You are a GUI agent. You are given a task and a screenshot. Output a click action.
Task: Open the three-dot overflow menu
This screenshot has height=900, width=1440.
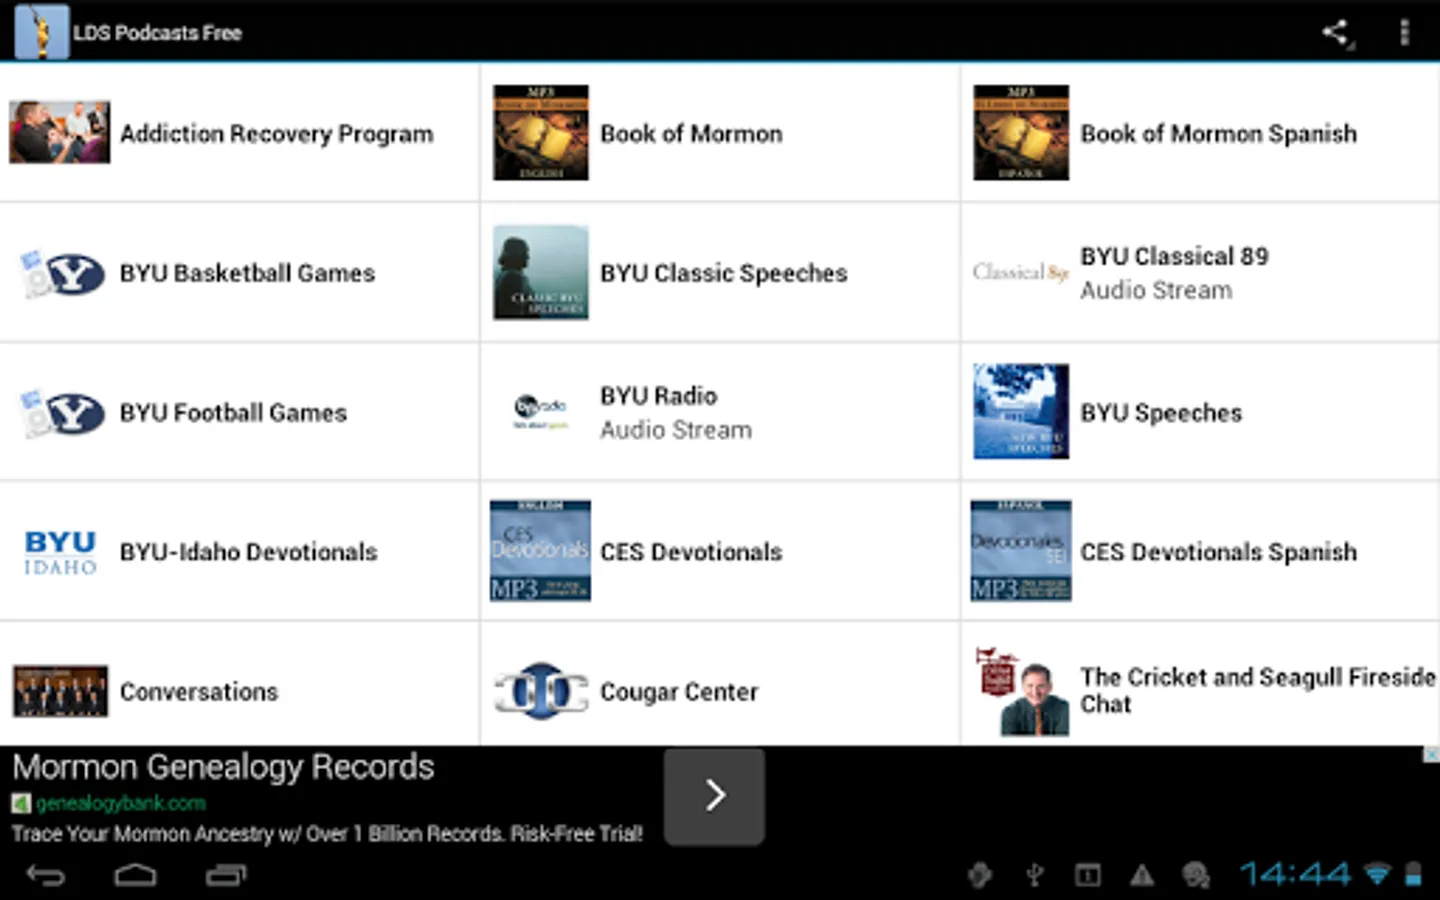point(1404,32)
